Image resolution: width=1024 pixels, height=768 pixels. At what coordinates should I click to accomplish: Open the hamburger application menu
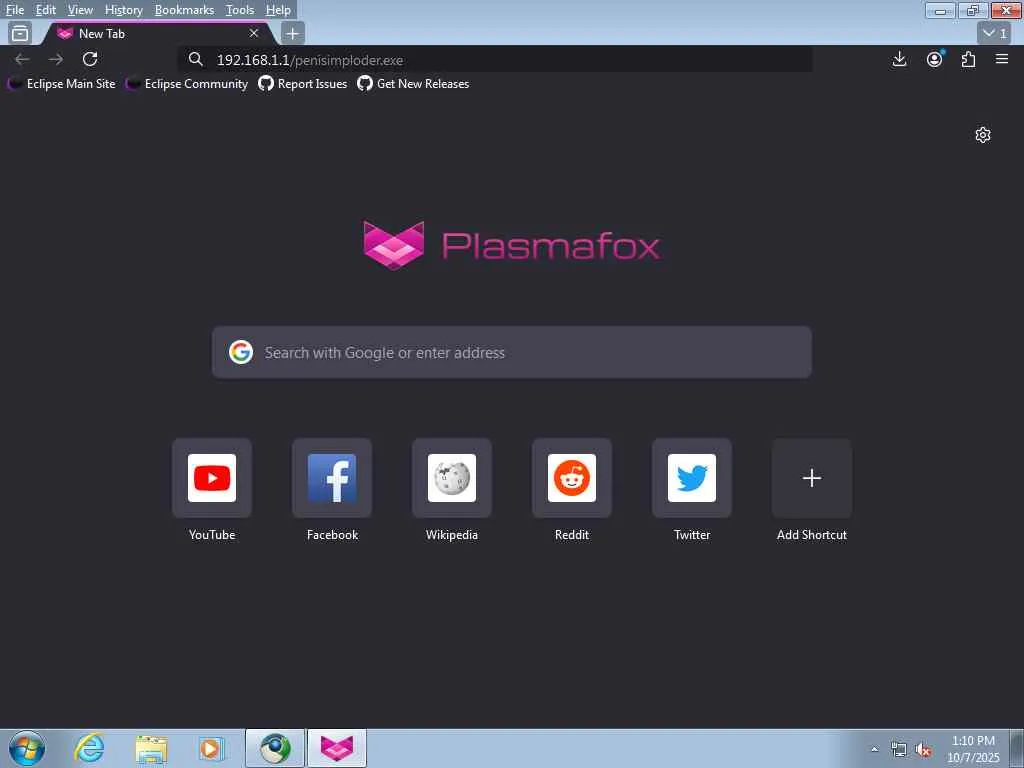pyautogui.click(x=1002, y=59)
